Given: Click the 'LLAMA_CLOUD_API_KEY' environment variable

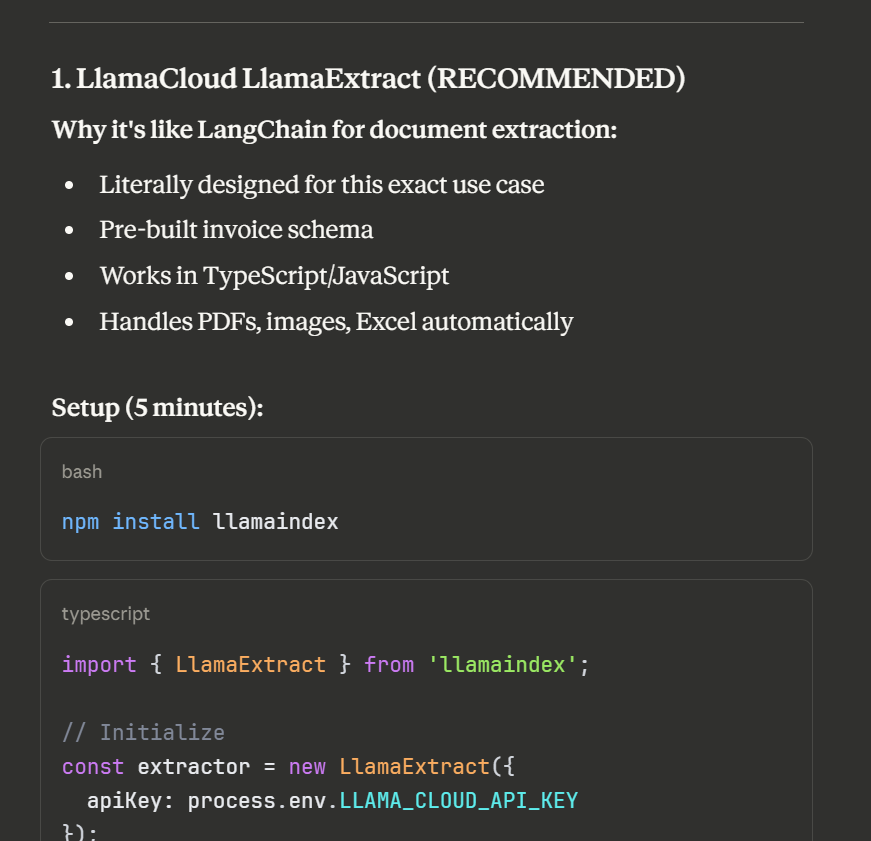Looking at the screenshot, I should point(458,801).
